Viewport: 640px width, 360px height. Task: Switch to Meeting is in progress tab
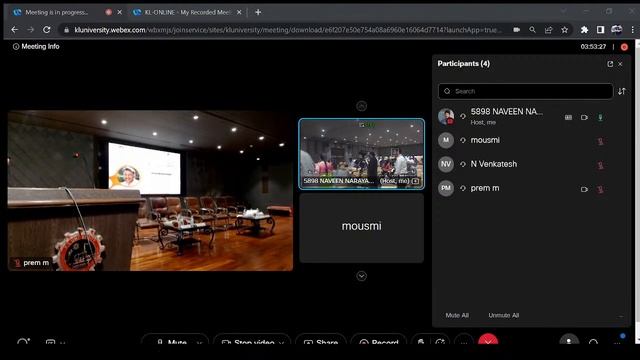56,13
